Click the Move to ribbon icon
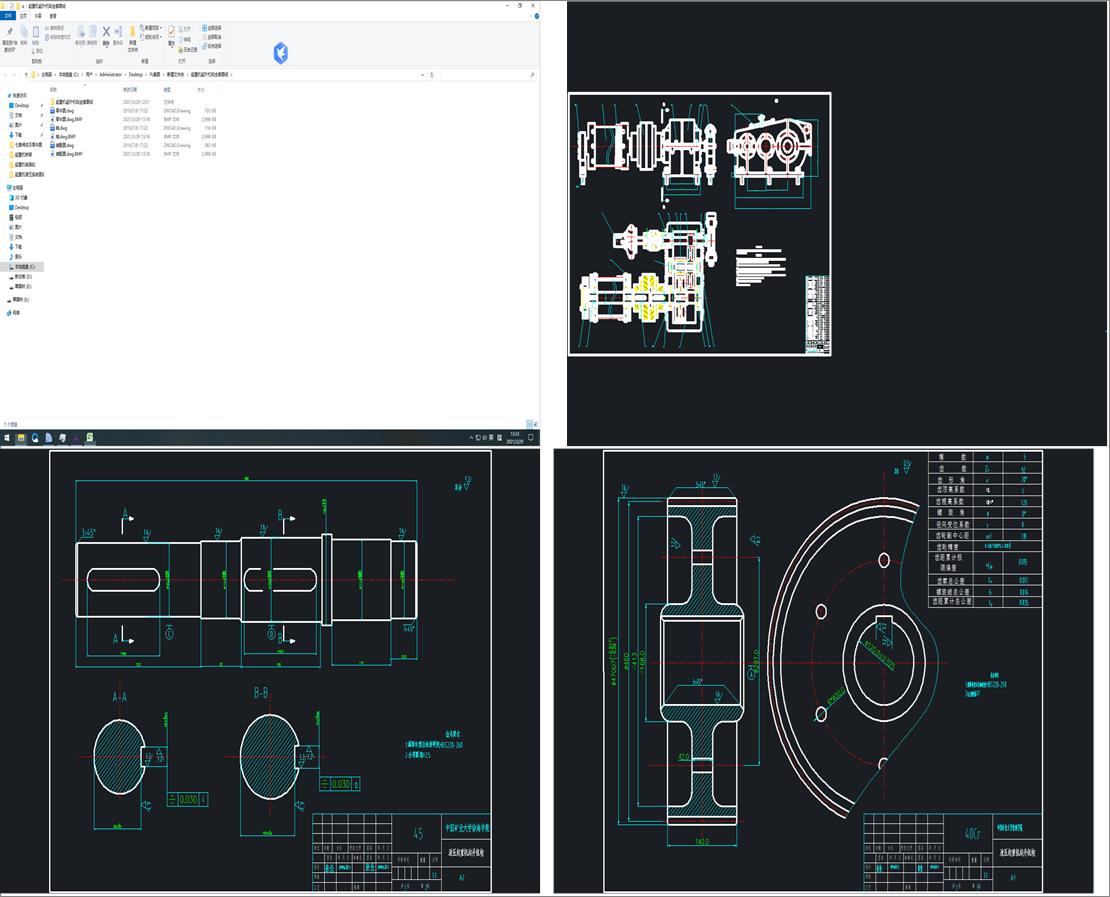This screenshot has width=1110, height=897. pyautogui.click(x=80, y=35)
